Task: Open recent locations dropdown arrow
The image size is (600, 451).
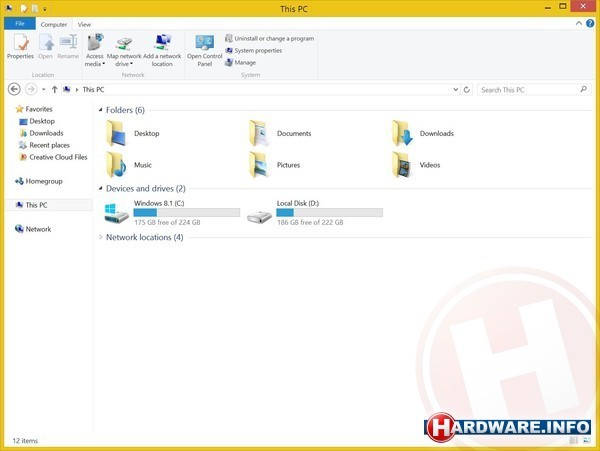Action: pos(44,90)
